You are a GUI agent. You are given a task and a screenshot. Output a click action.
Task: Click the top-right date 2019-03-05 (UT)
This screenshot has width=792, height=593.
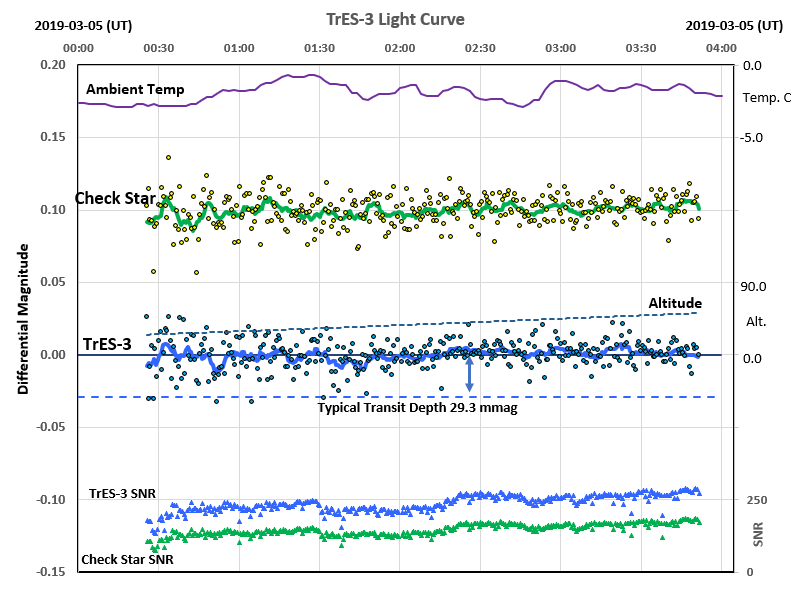point(734,25)
